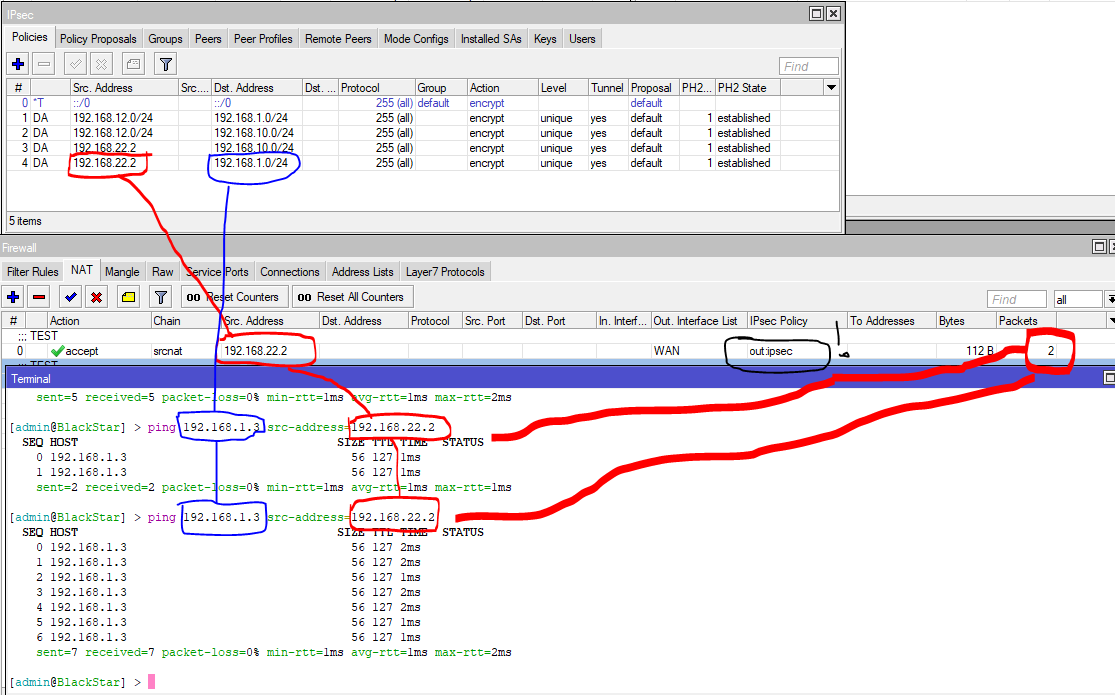Open Layer7 Protocols tab
This screenshot has width=1115, height=695.
click(x=445, y=272)
